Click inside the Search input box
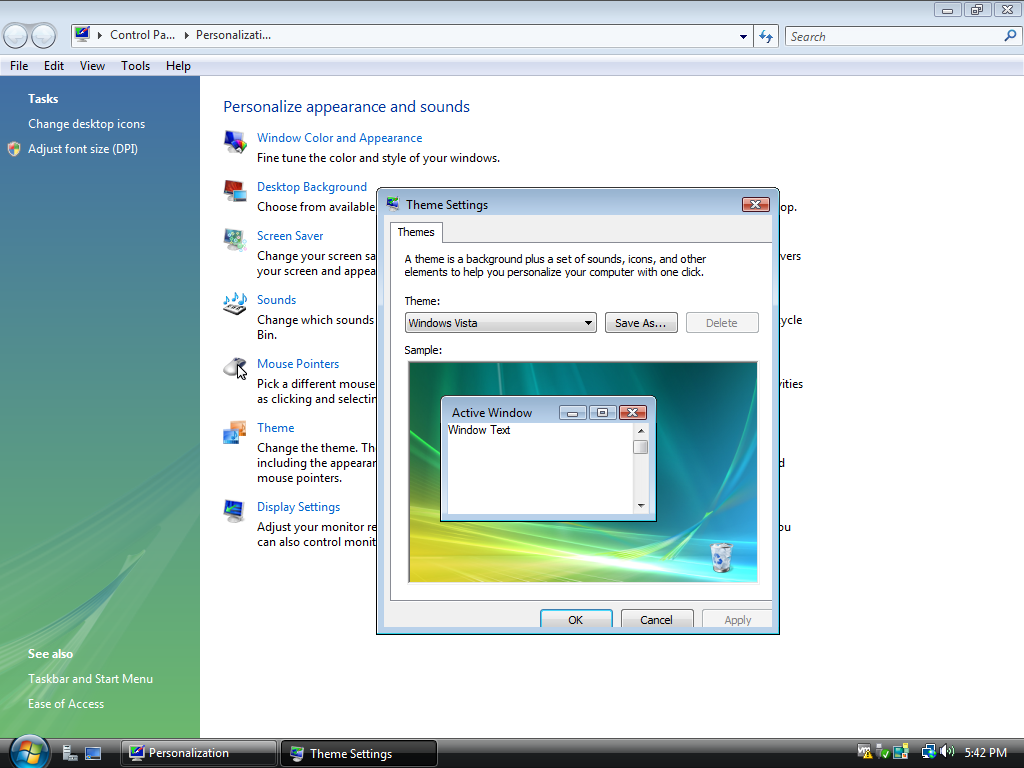 point(893,36)
